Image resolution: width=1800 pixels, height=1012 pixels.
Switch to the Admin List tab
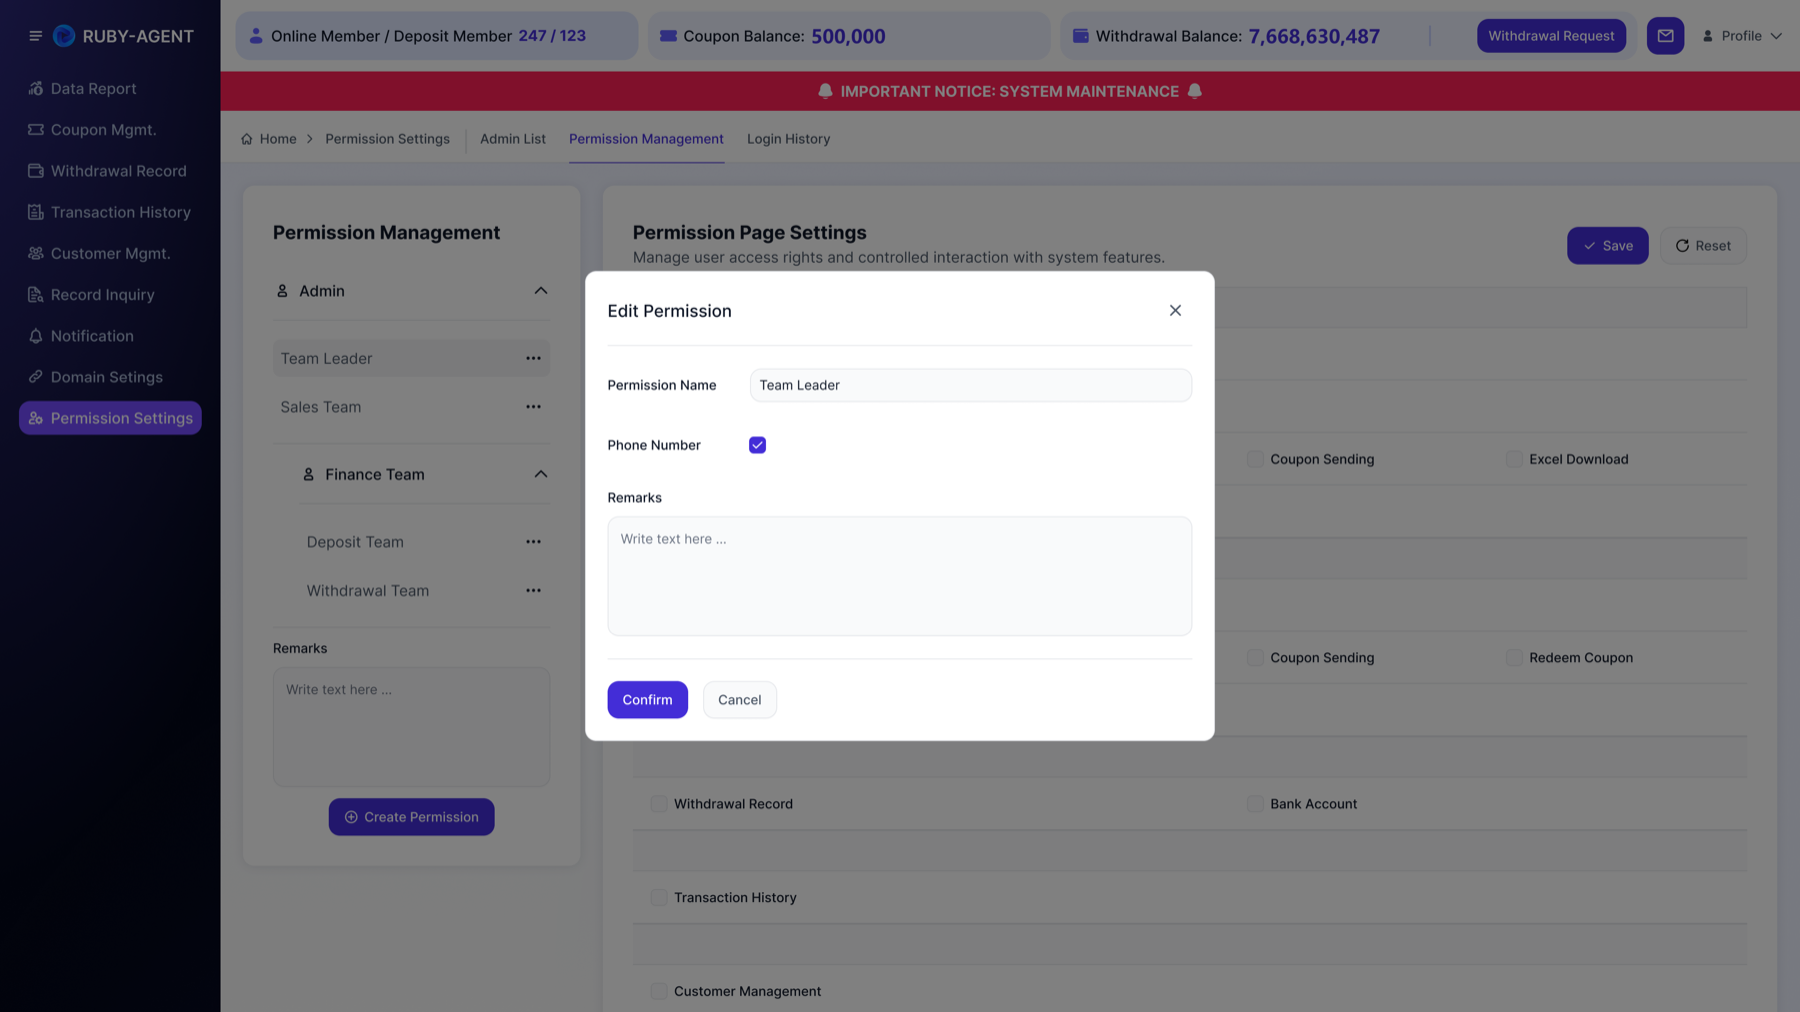click(x=513, y=139)
